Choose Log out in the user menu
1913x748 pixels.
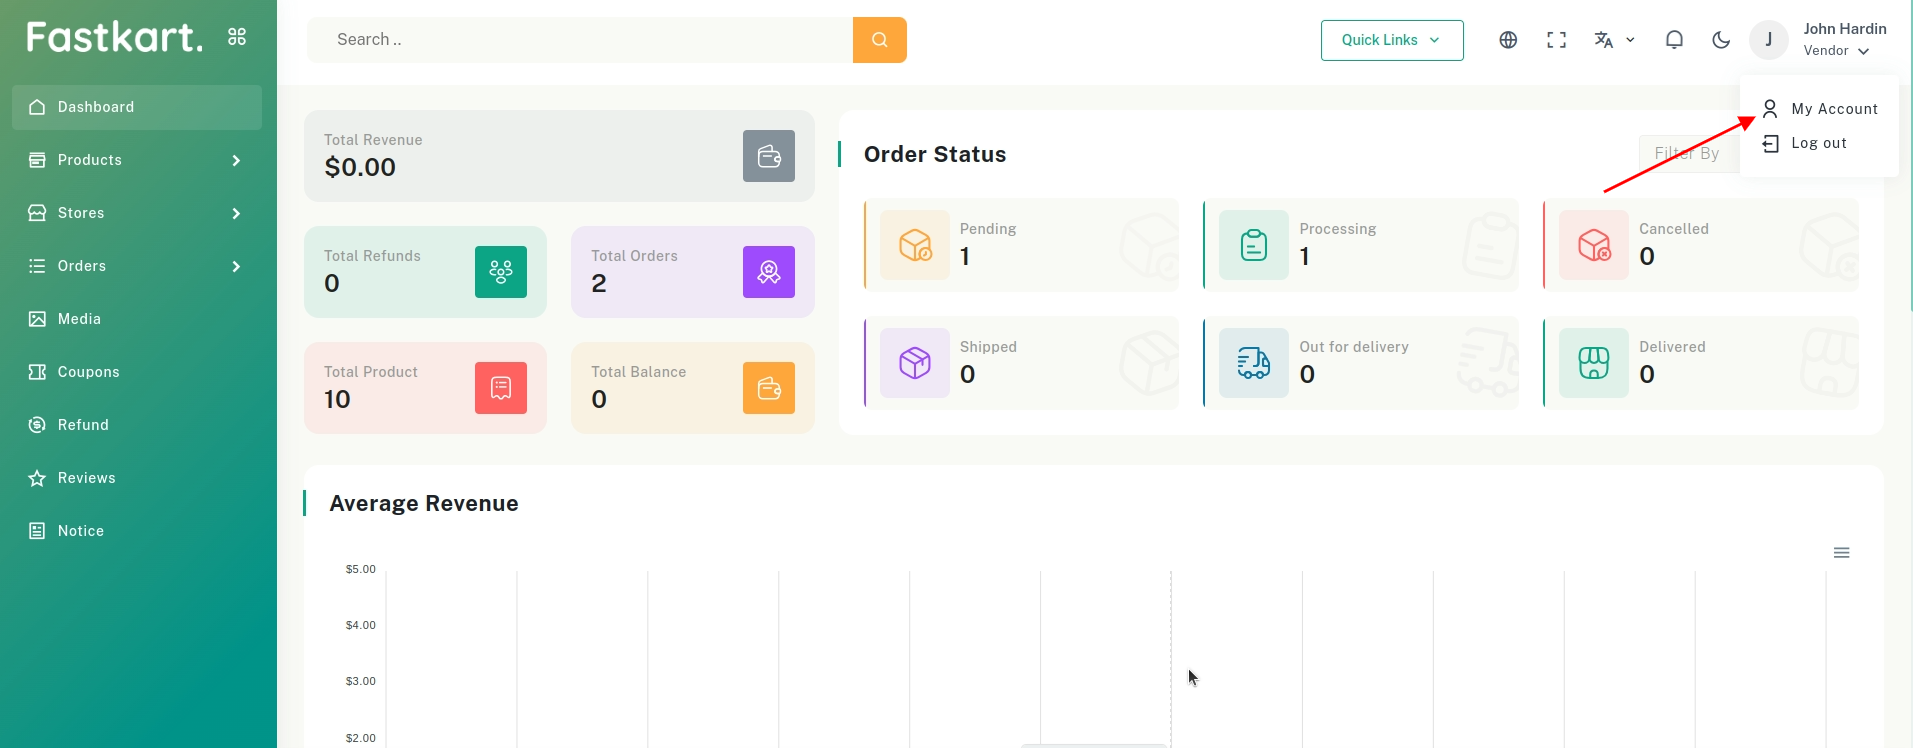(1818, 143)
